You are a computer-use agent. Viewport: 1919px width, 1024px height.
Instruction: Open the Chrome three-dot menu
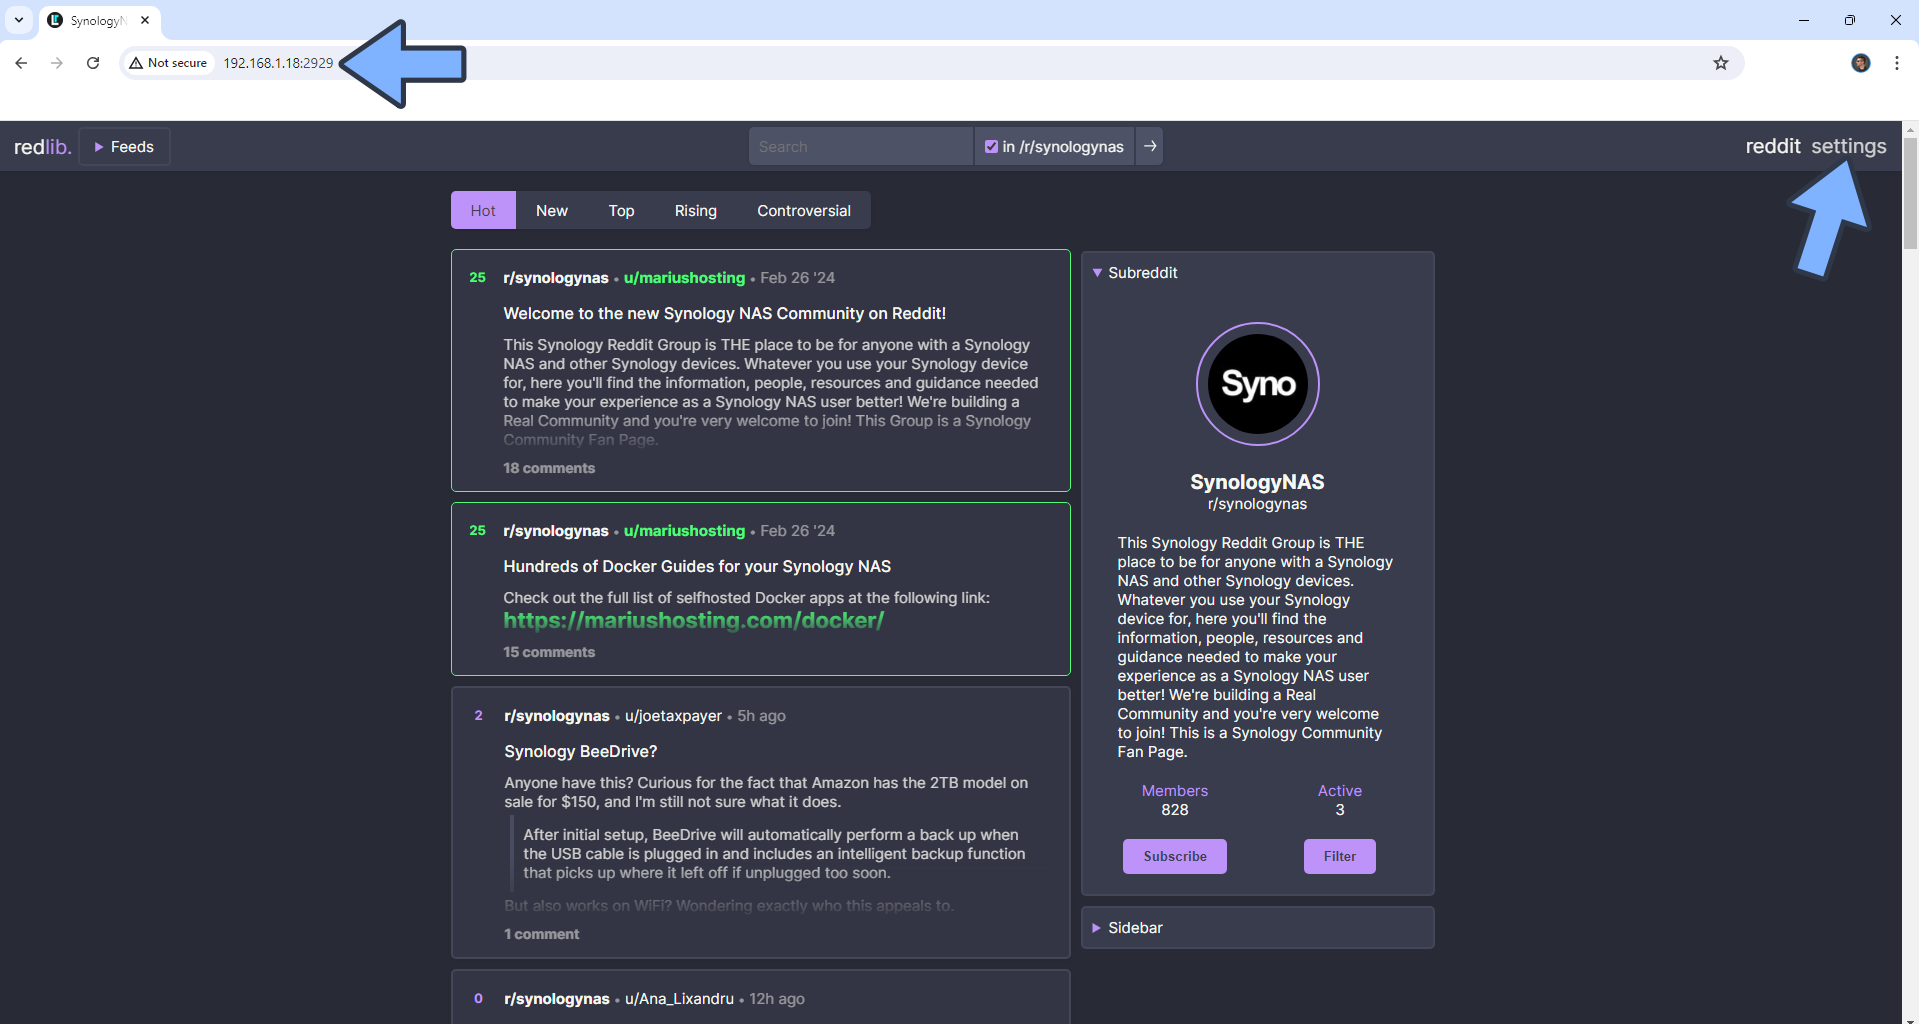click(1896, 63)
